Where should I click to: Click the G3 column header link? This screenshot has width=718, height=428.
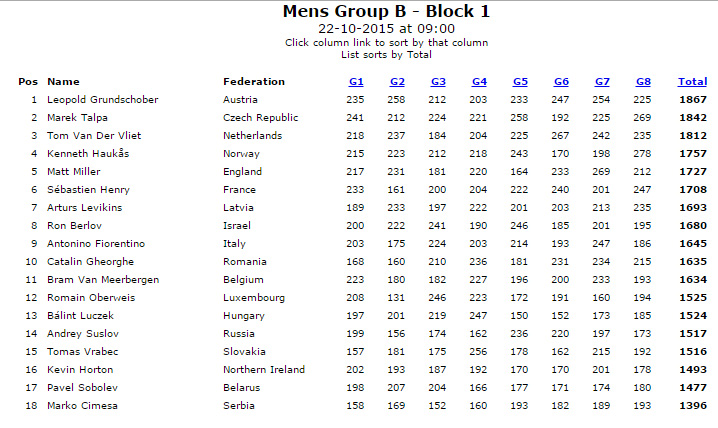[x=438, y=82]
